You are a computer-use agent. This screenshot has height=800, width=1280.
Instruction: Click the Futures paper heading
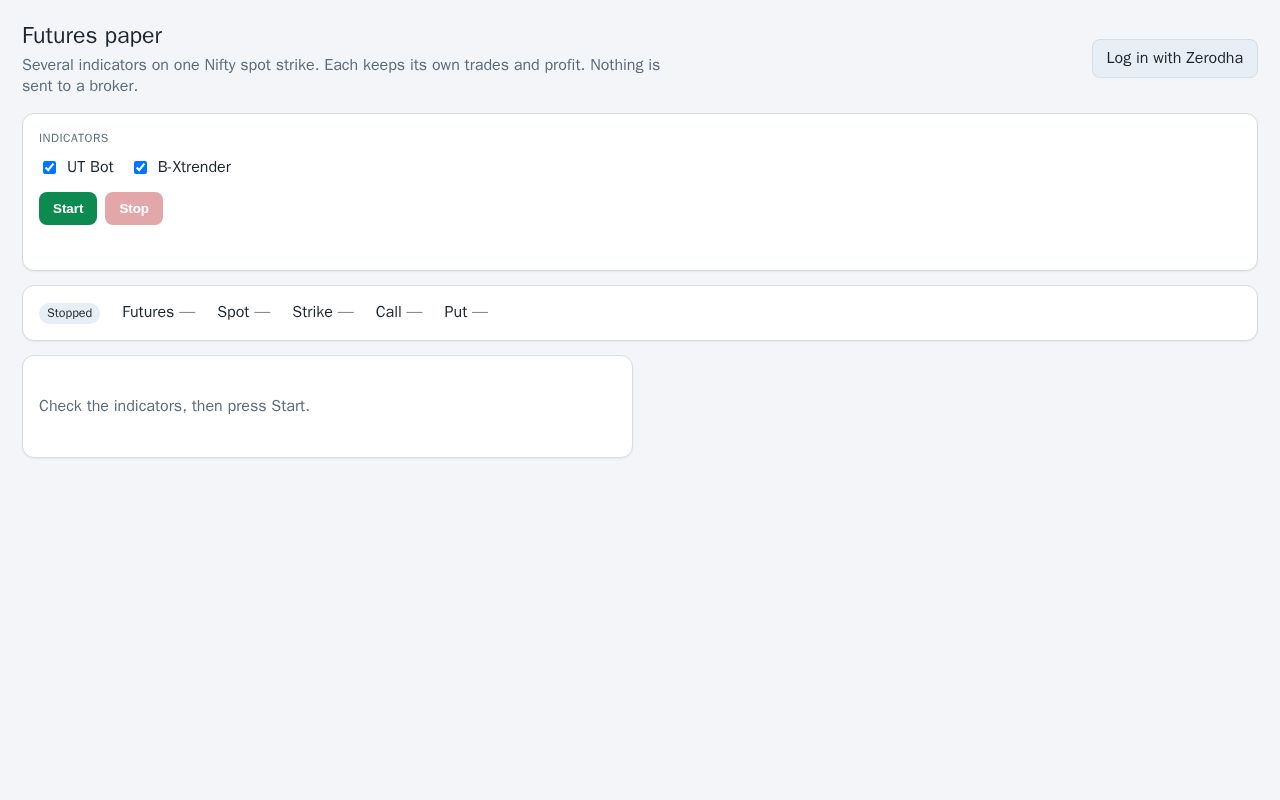92,35
